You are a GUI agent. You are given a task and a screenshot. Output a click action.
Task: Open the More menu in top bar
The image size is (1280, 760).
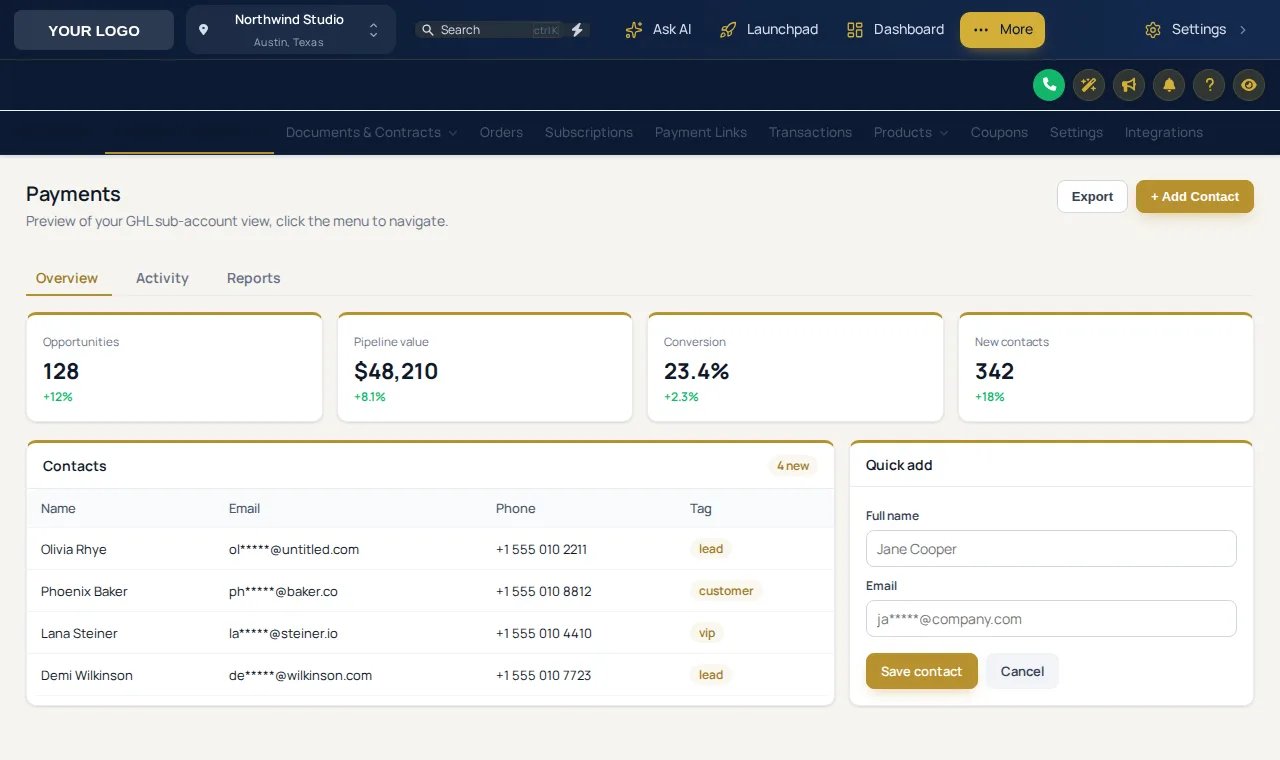pos(1002,30)
